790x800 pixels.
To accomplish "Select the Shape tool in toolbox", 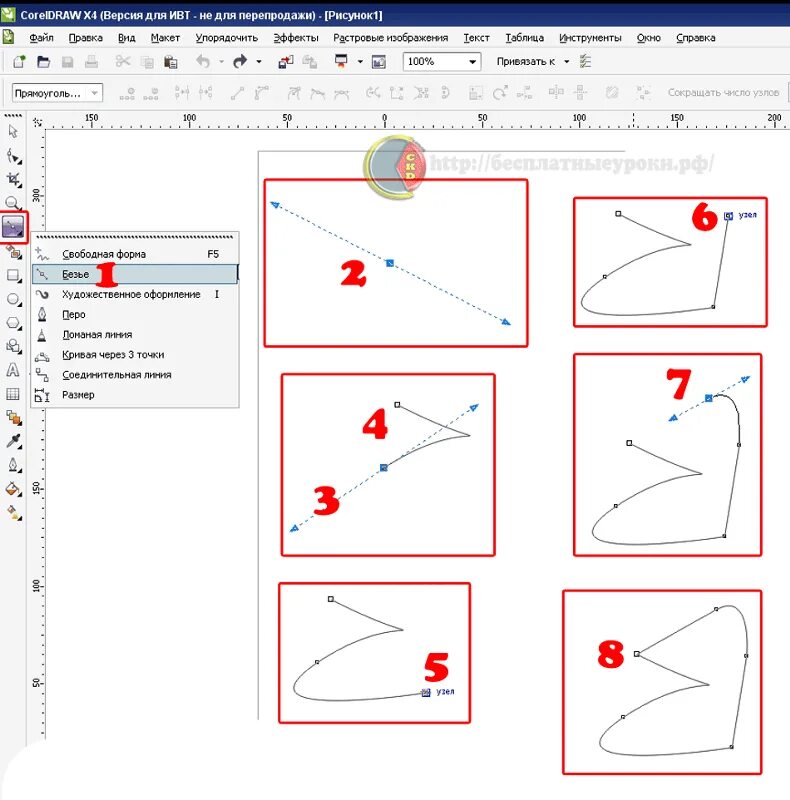I will [x=13, y=156].
